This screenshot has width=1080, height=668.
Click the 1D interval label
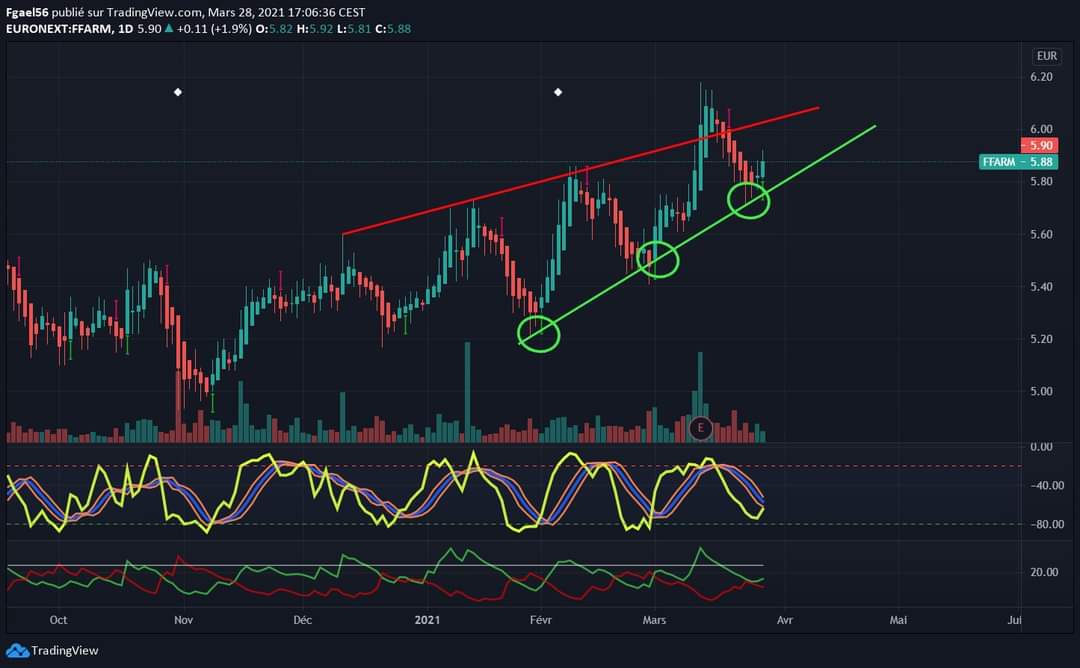pyautogui.click(x=125, y=29)
